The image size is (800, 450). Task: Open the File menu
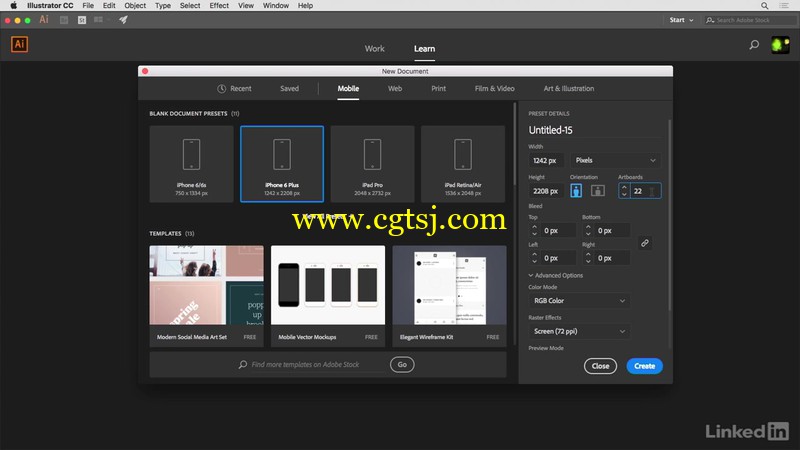[x=88, y=6]
